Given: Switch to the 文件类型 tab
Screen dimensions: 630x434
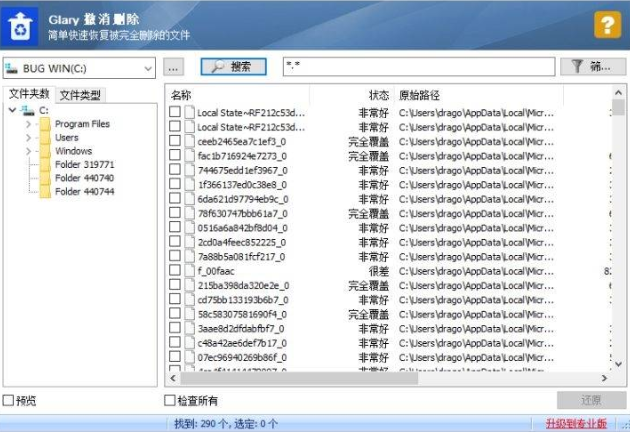Looking at the screenshot, I should 80,95.
